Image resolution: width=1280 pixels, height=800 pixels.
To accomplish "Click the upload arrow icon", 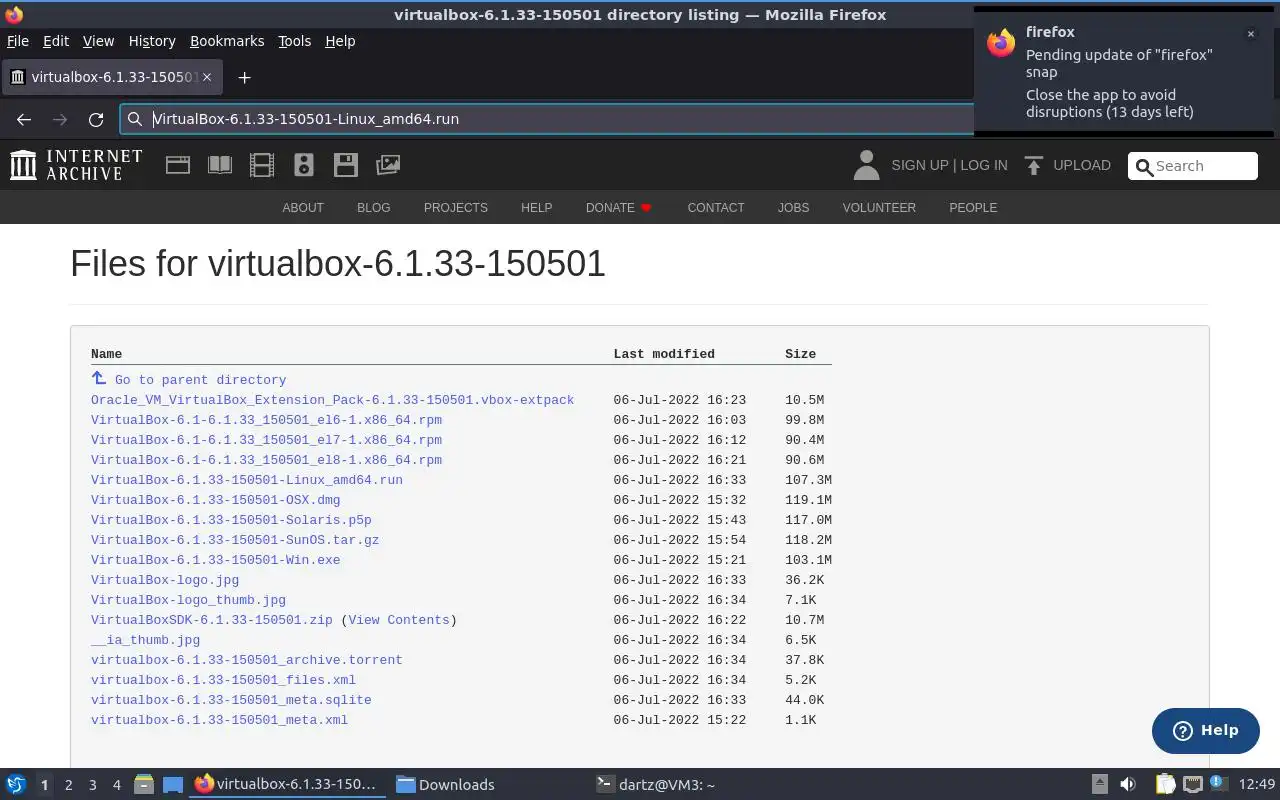I will click(1034, 166).
